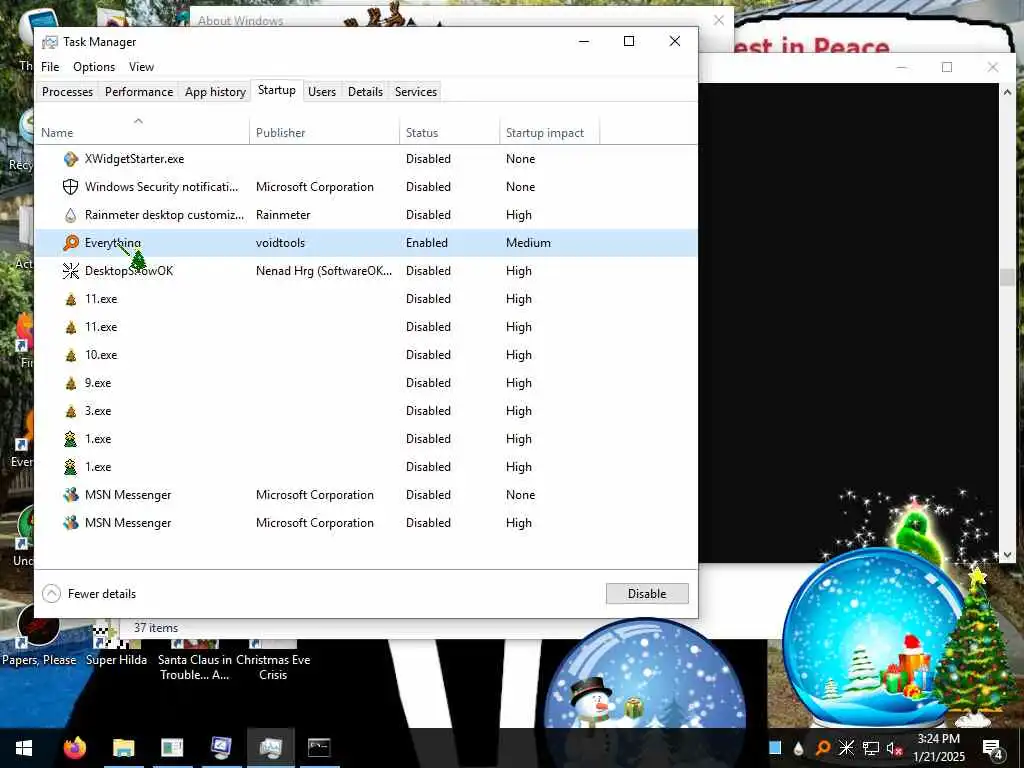The image size is (1024, 768).
Task: Open the network tray icon
Action: click(x=870, y=748)
